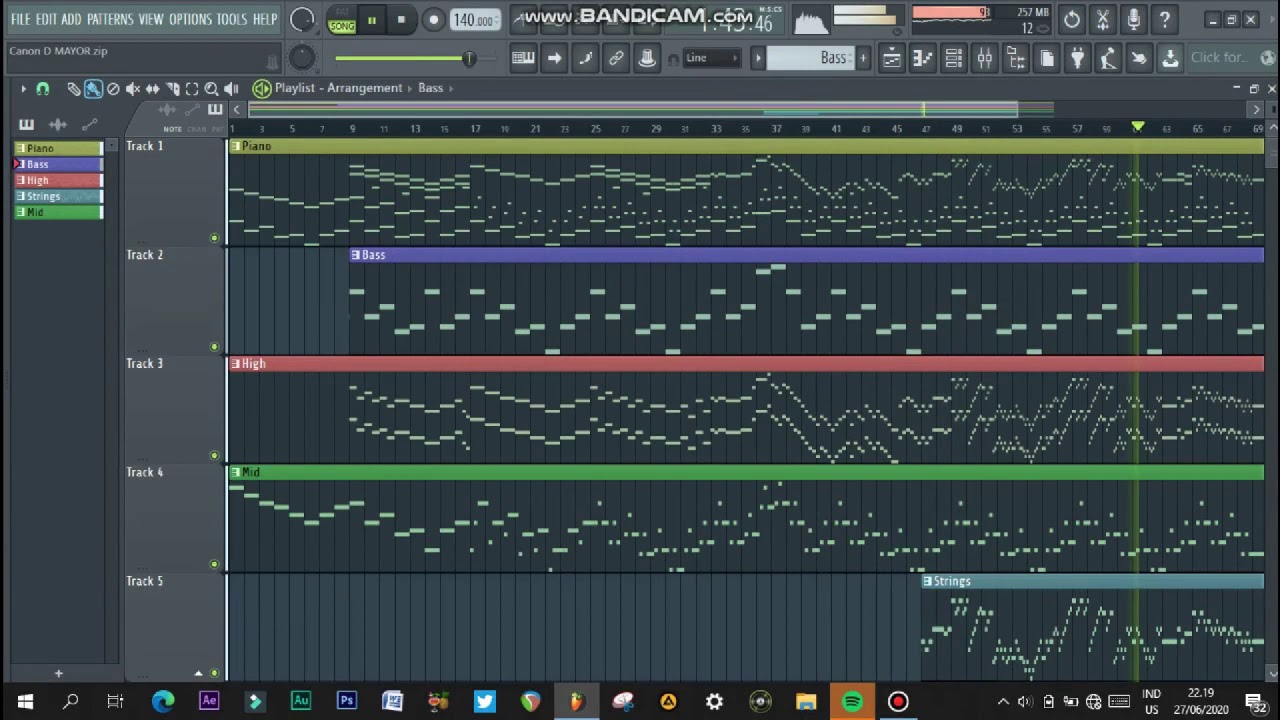
Task: Open the VIEW menu
Action: (151, 19)
